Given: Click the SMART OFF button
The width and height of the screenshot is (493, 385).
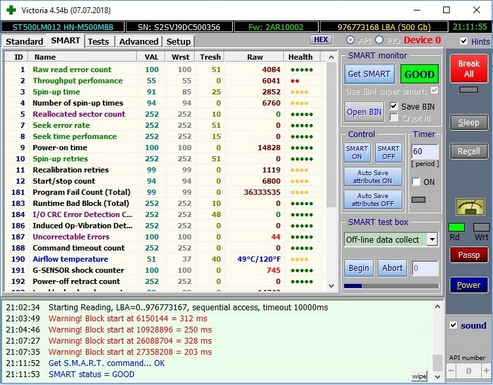Looking at the screenshot, I should coord(388,152).
